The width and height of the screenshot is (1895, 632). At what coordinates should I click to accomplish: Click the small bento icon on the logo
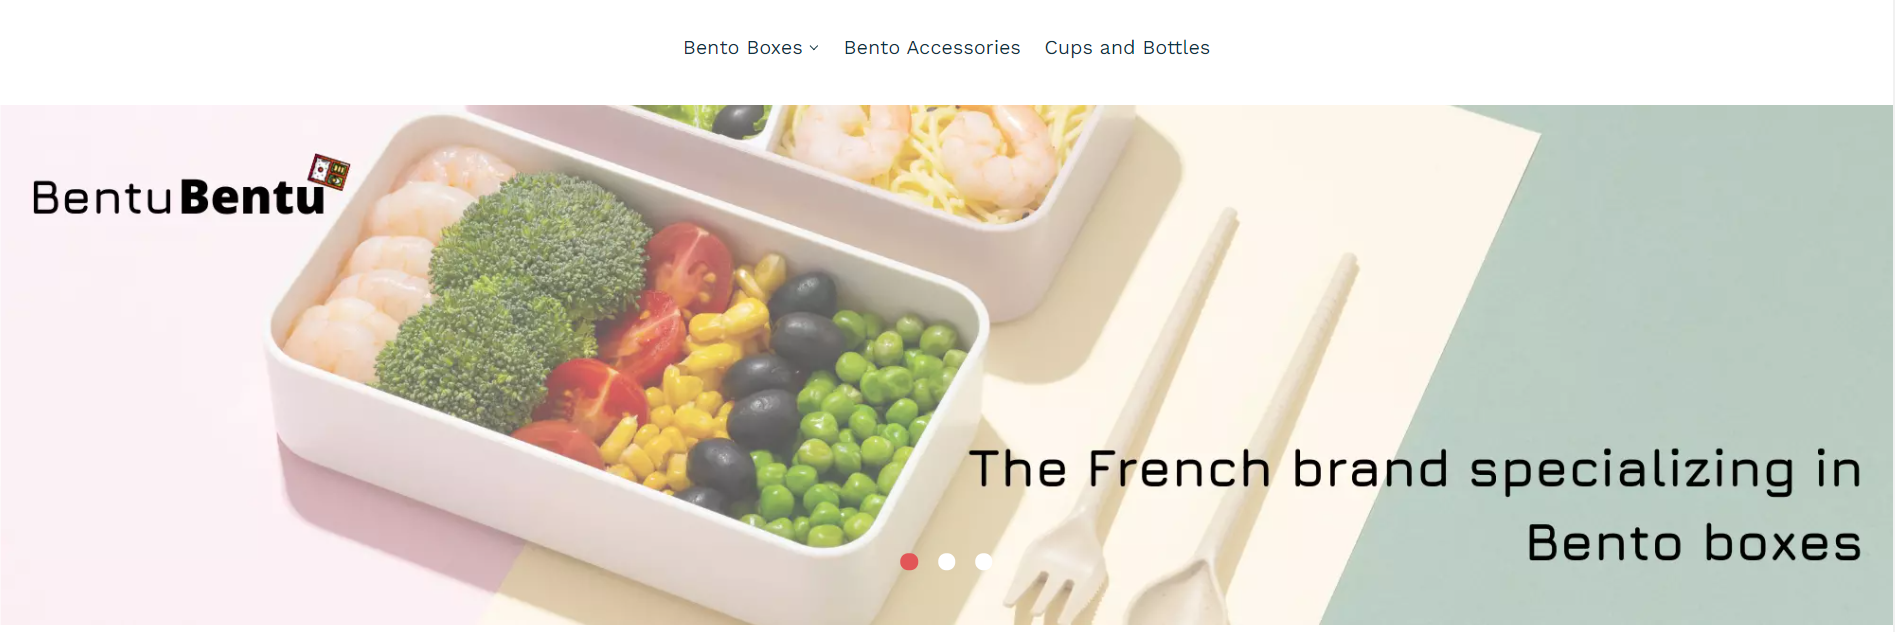pyautogui.click(x=329, y=171)
